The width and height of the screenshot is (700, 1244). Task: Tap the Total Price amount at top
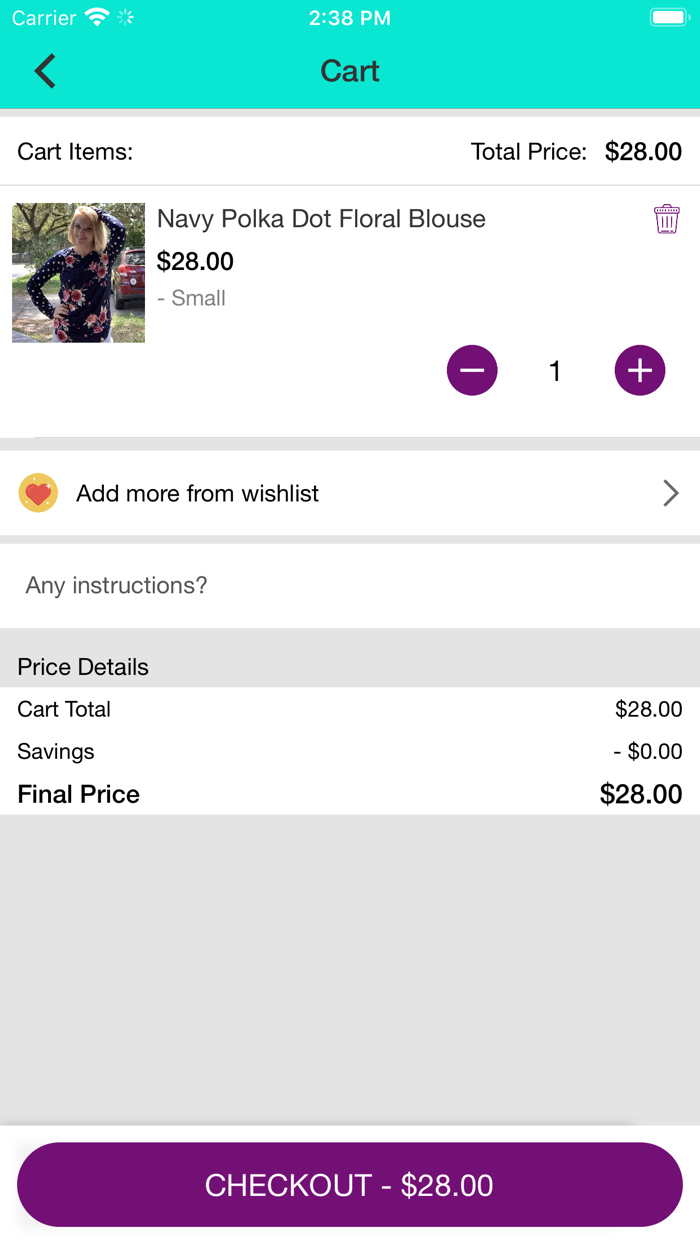(643, 152)
